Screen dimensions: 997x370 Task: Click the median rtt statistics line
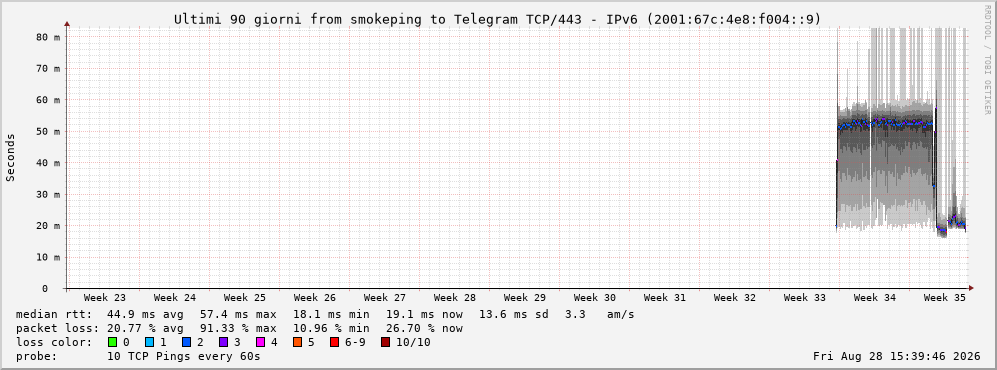325,315
